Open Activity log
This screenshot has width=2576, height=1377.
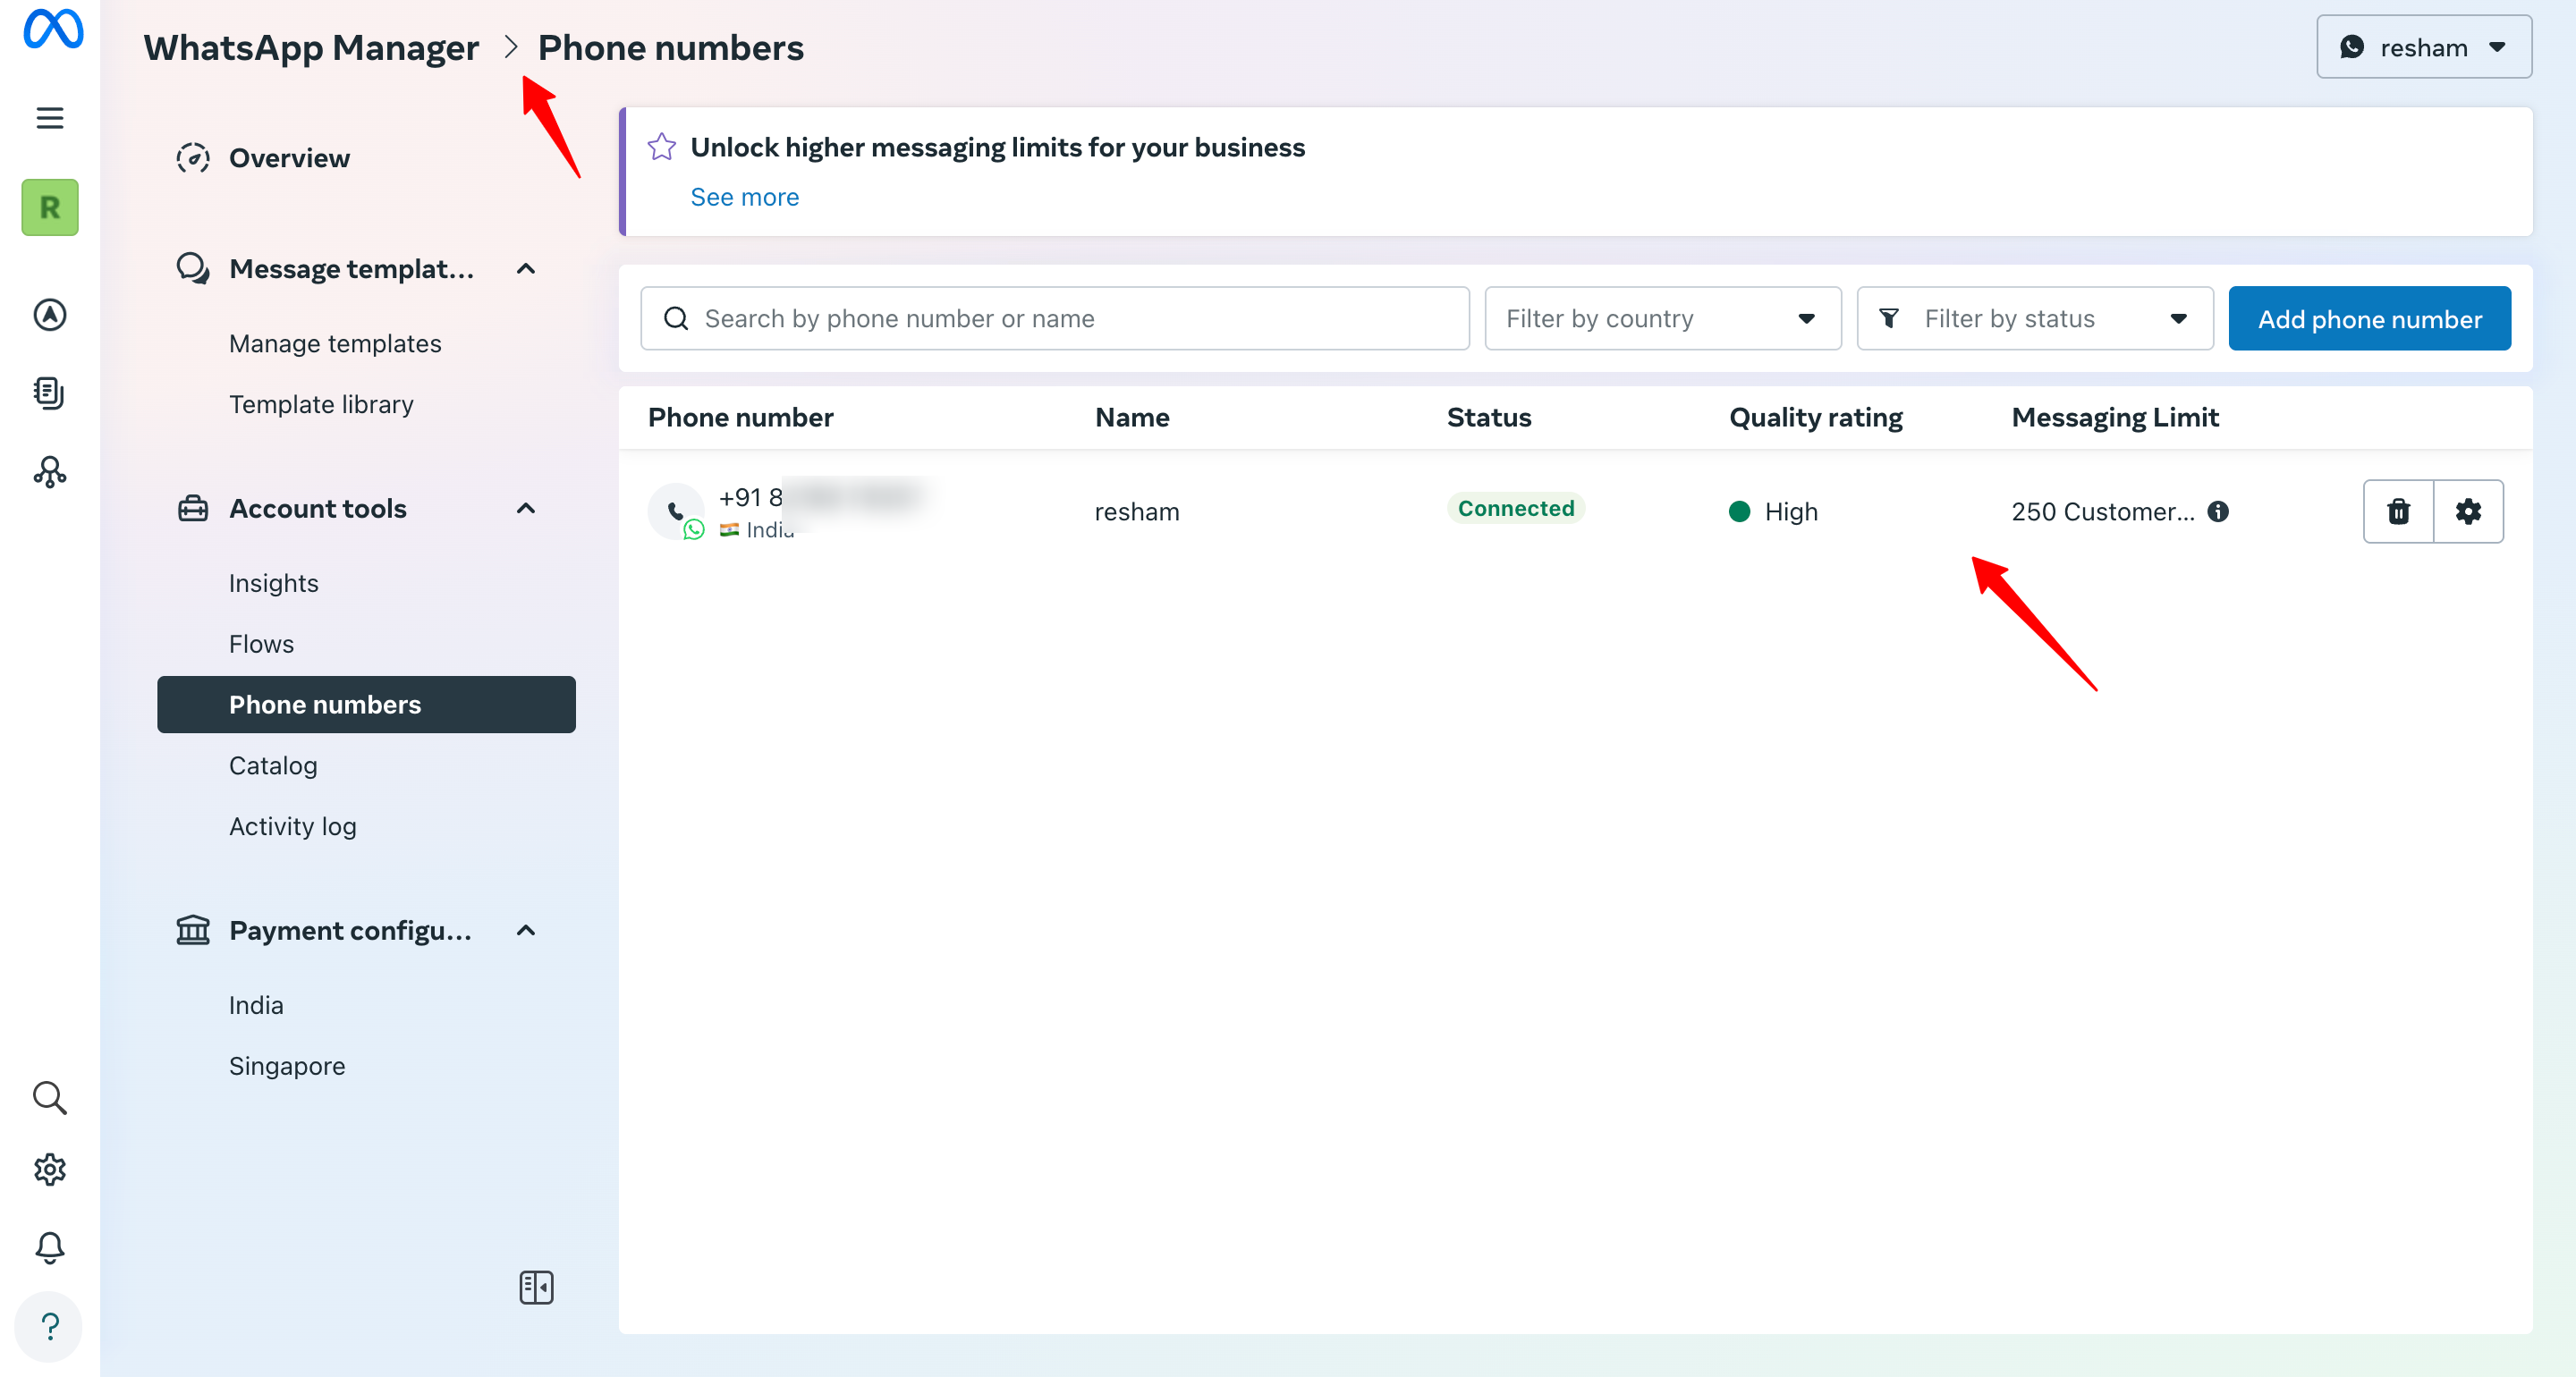tap(292, 826)
